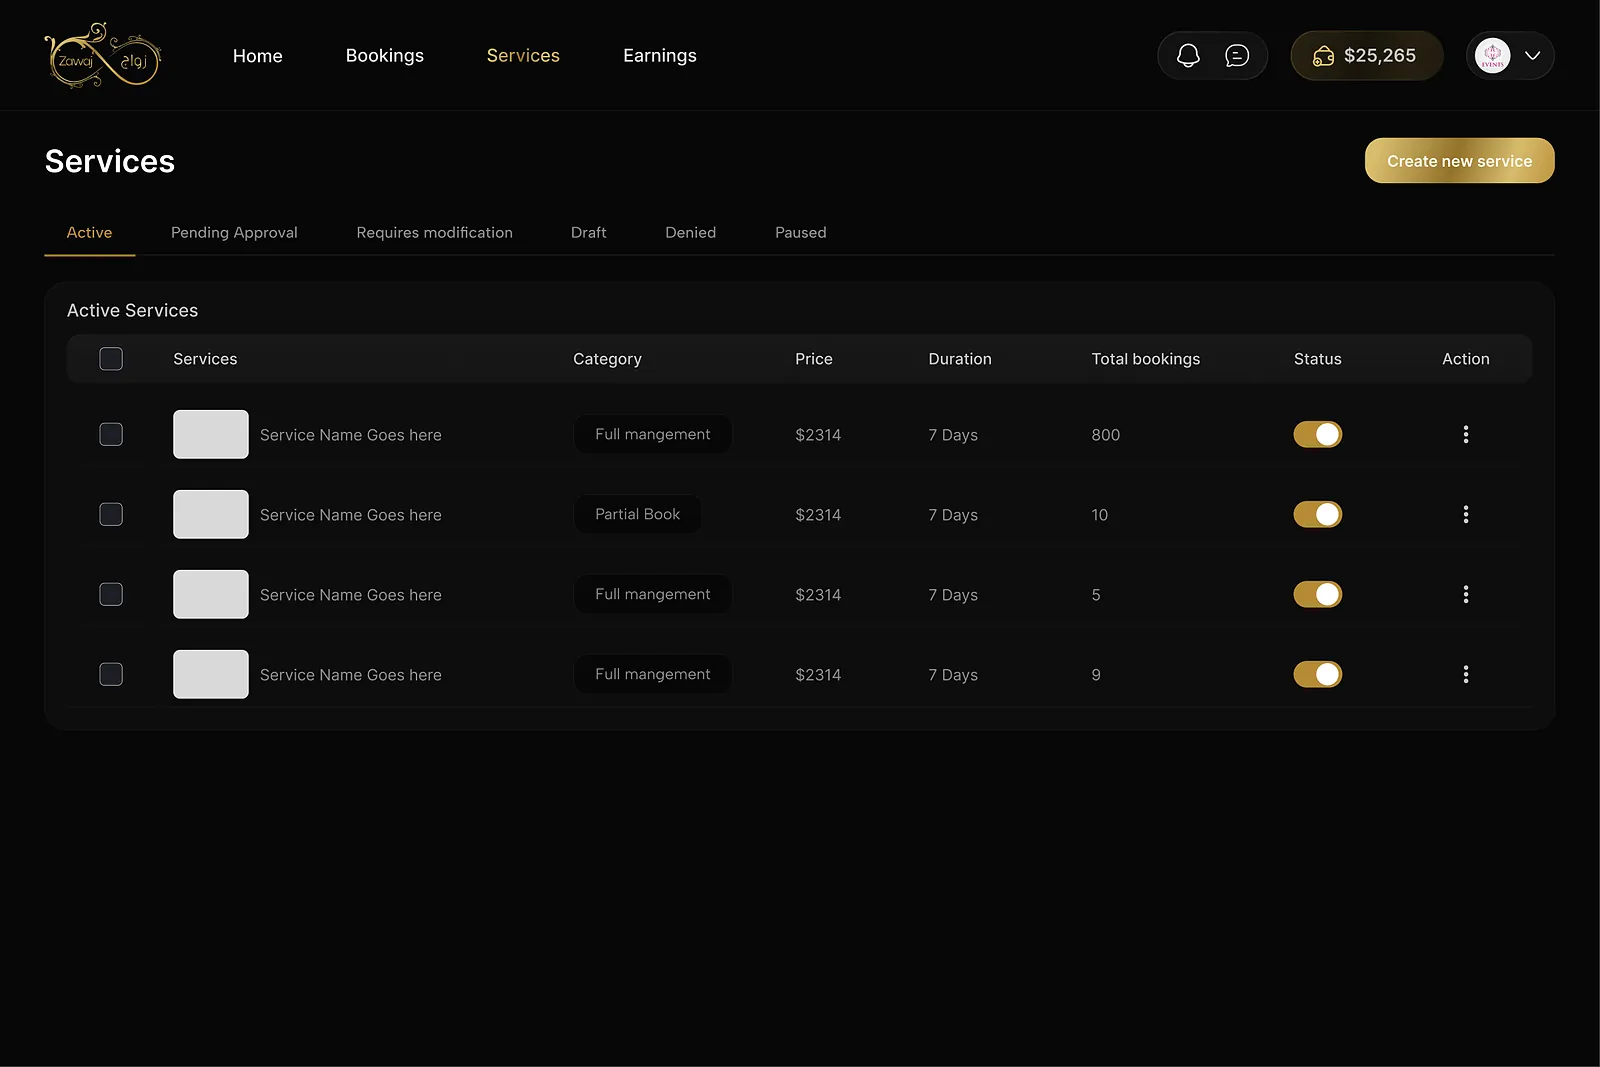Open action menu for row with 5 bookings

[1466, 594]
